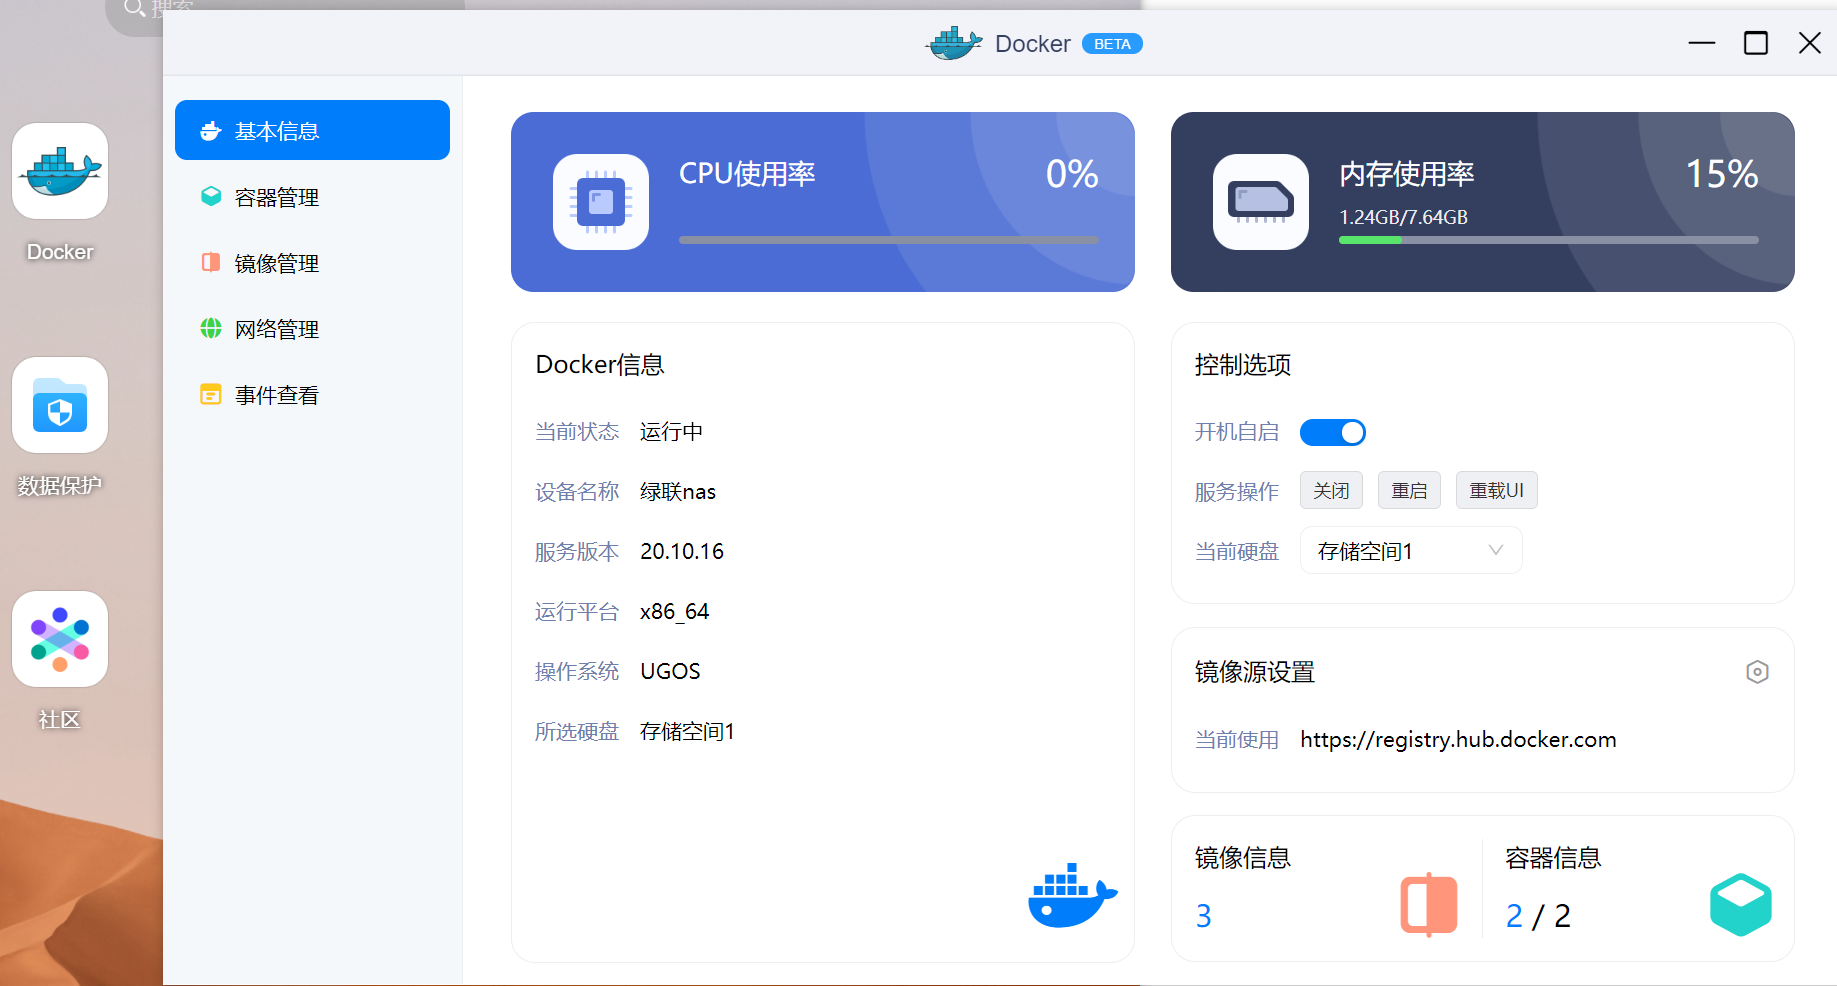The width and height of the screenshot is (1837, 986).
Task: Click the Docker信息 heading
Action: coord(600,365)
